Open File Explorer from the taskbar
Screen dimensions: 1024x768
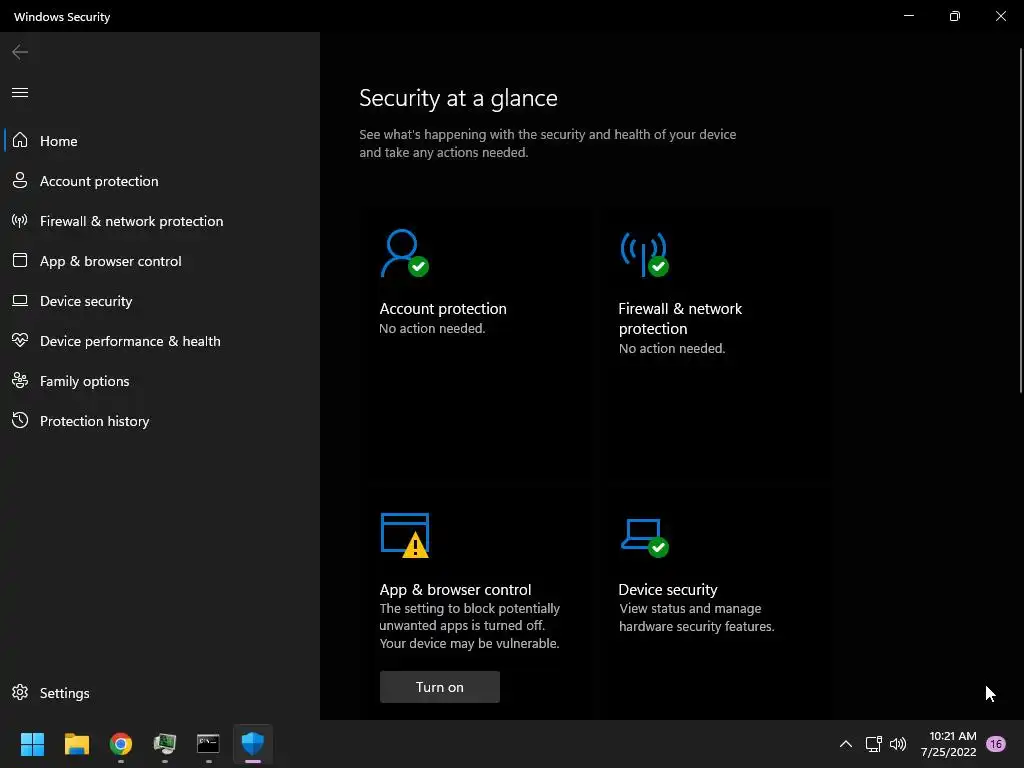[x=76, y=744]
